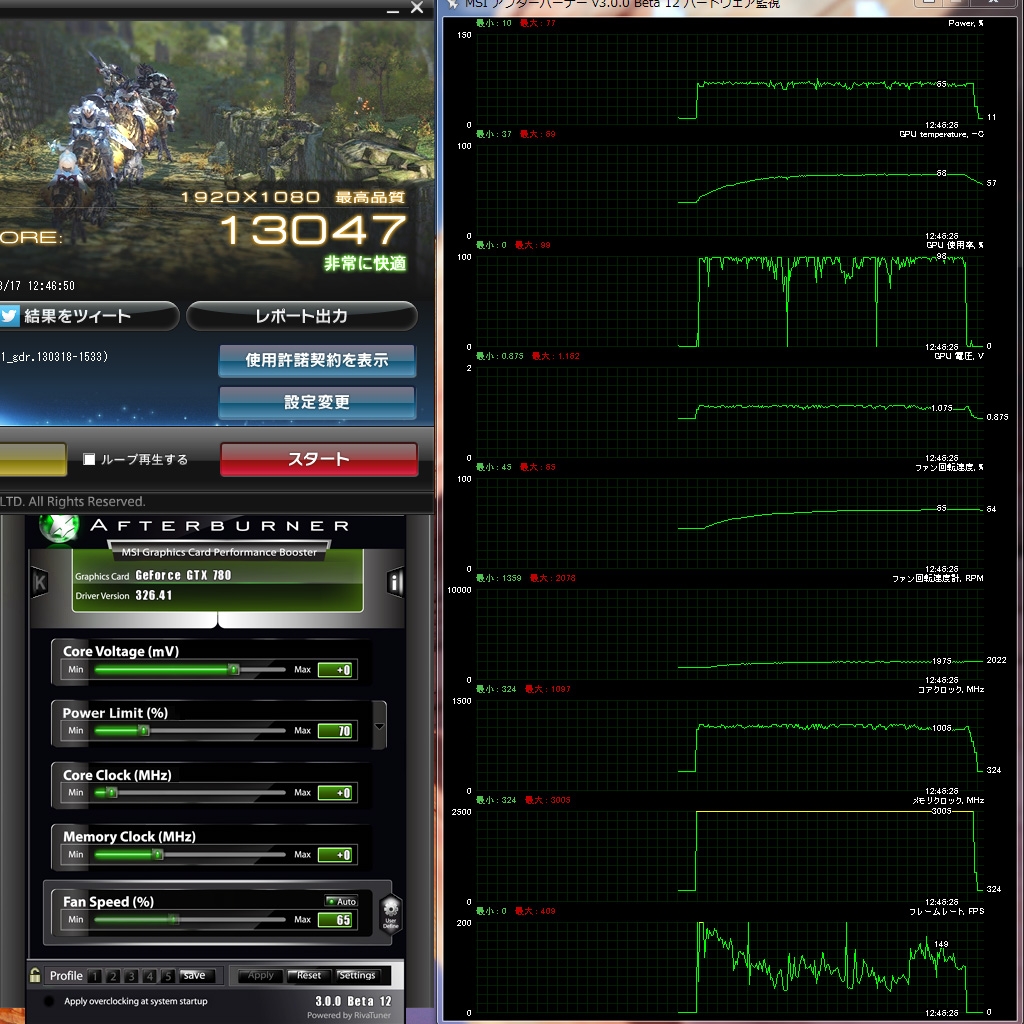Click the 非常に快適 rating text

[x=365, y=263]
